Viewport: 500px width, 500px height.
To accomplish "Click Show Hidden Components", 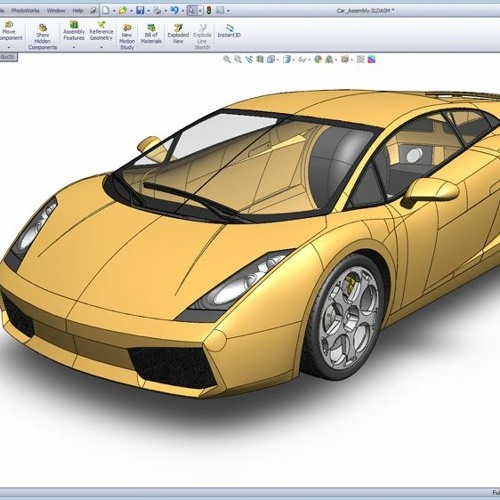I will (43, 37).
